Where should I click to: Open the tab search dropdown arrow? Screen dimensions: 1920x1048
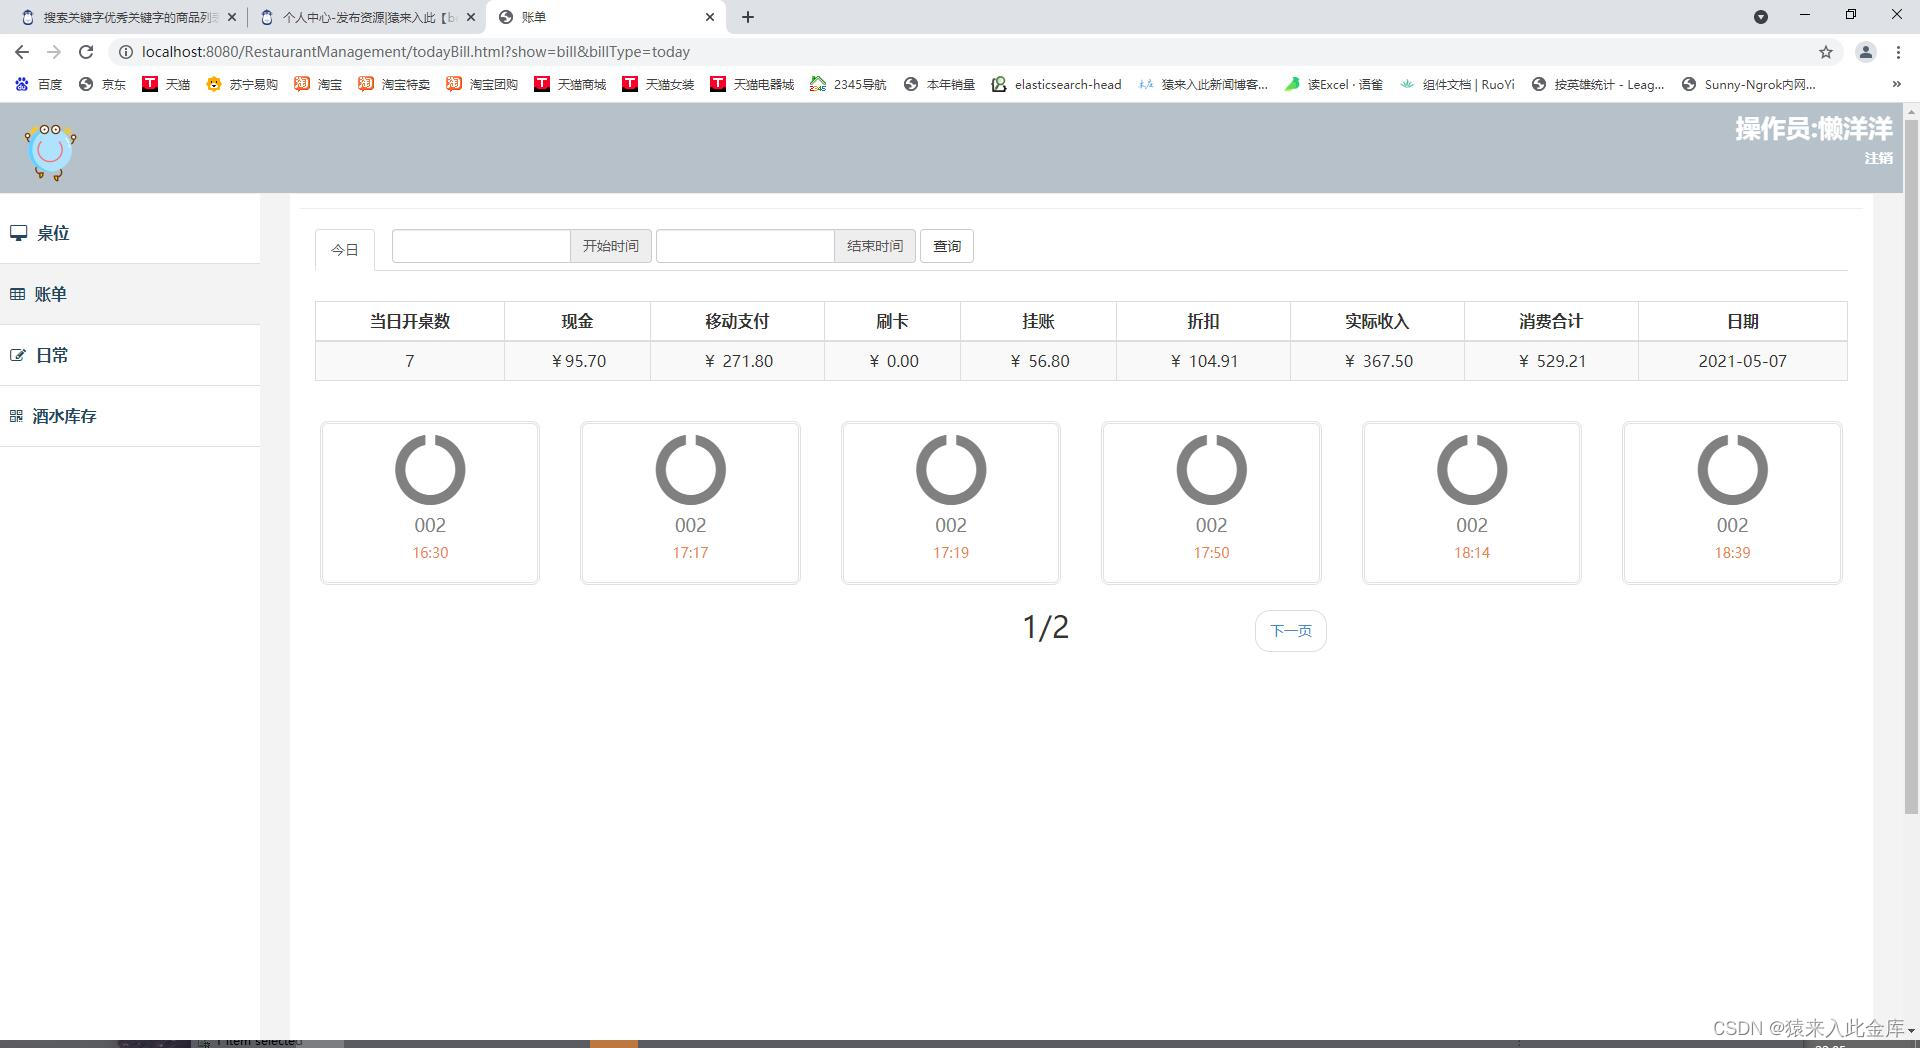coord(1761,17)
